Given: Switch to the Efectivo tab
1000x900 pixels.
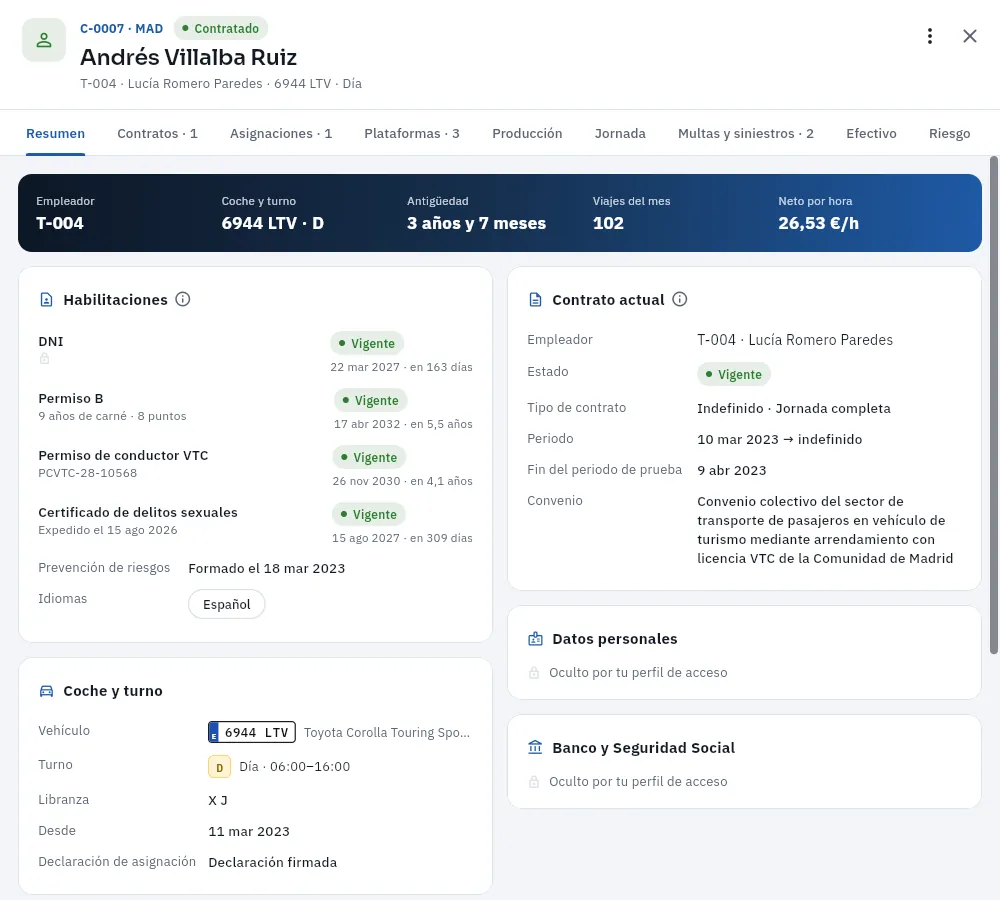Looking at the screenshot, I should click(x=872, y=133).
